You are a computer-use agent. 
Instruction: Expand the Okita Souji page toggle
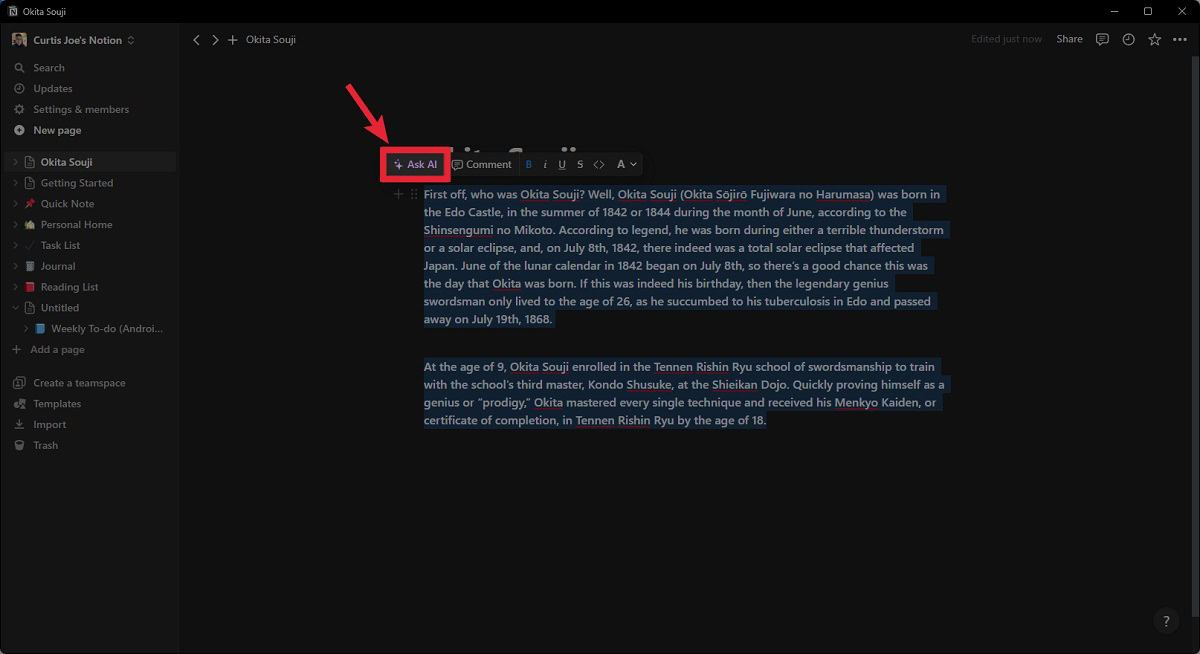point(16,162)
